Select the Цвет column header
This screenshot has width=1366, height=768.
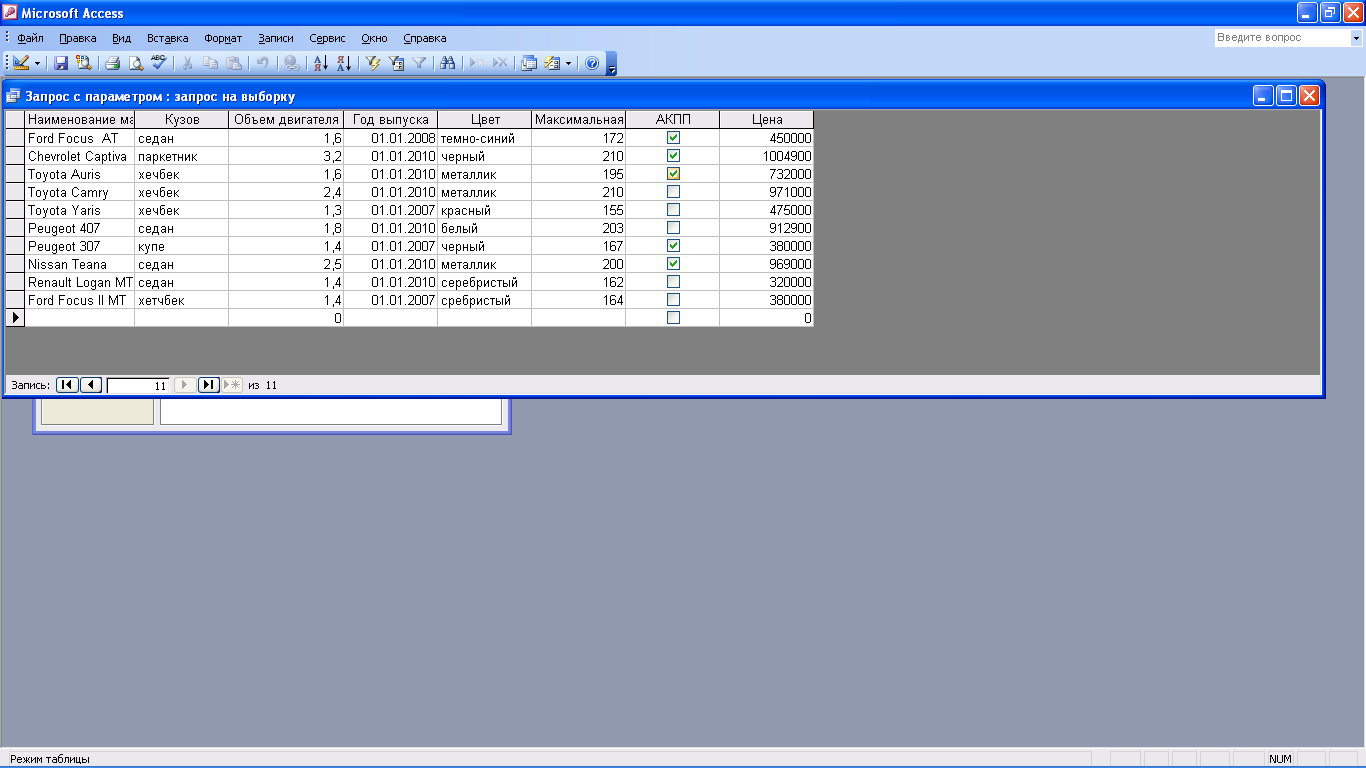(x=485, y=120)
